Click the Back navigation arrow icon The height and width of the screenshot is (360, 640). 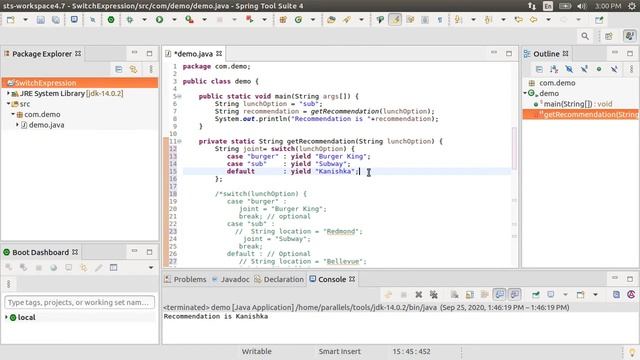click(x=533, y=20)
